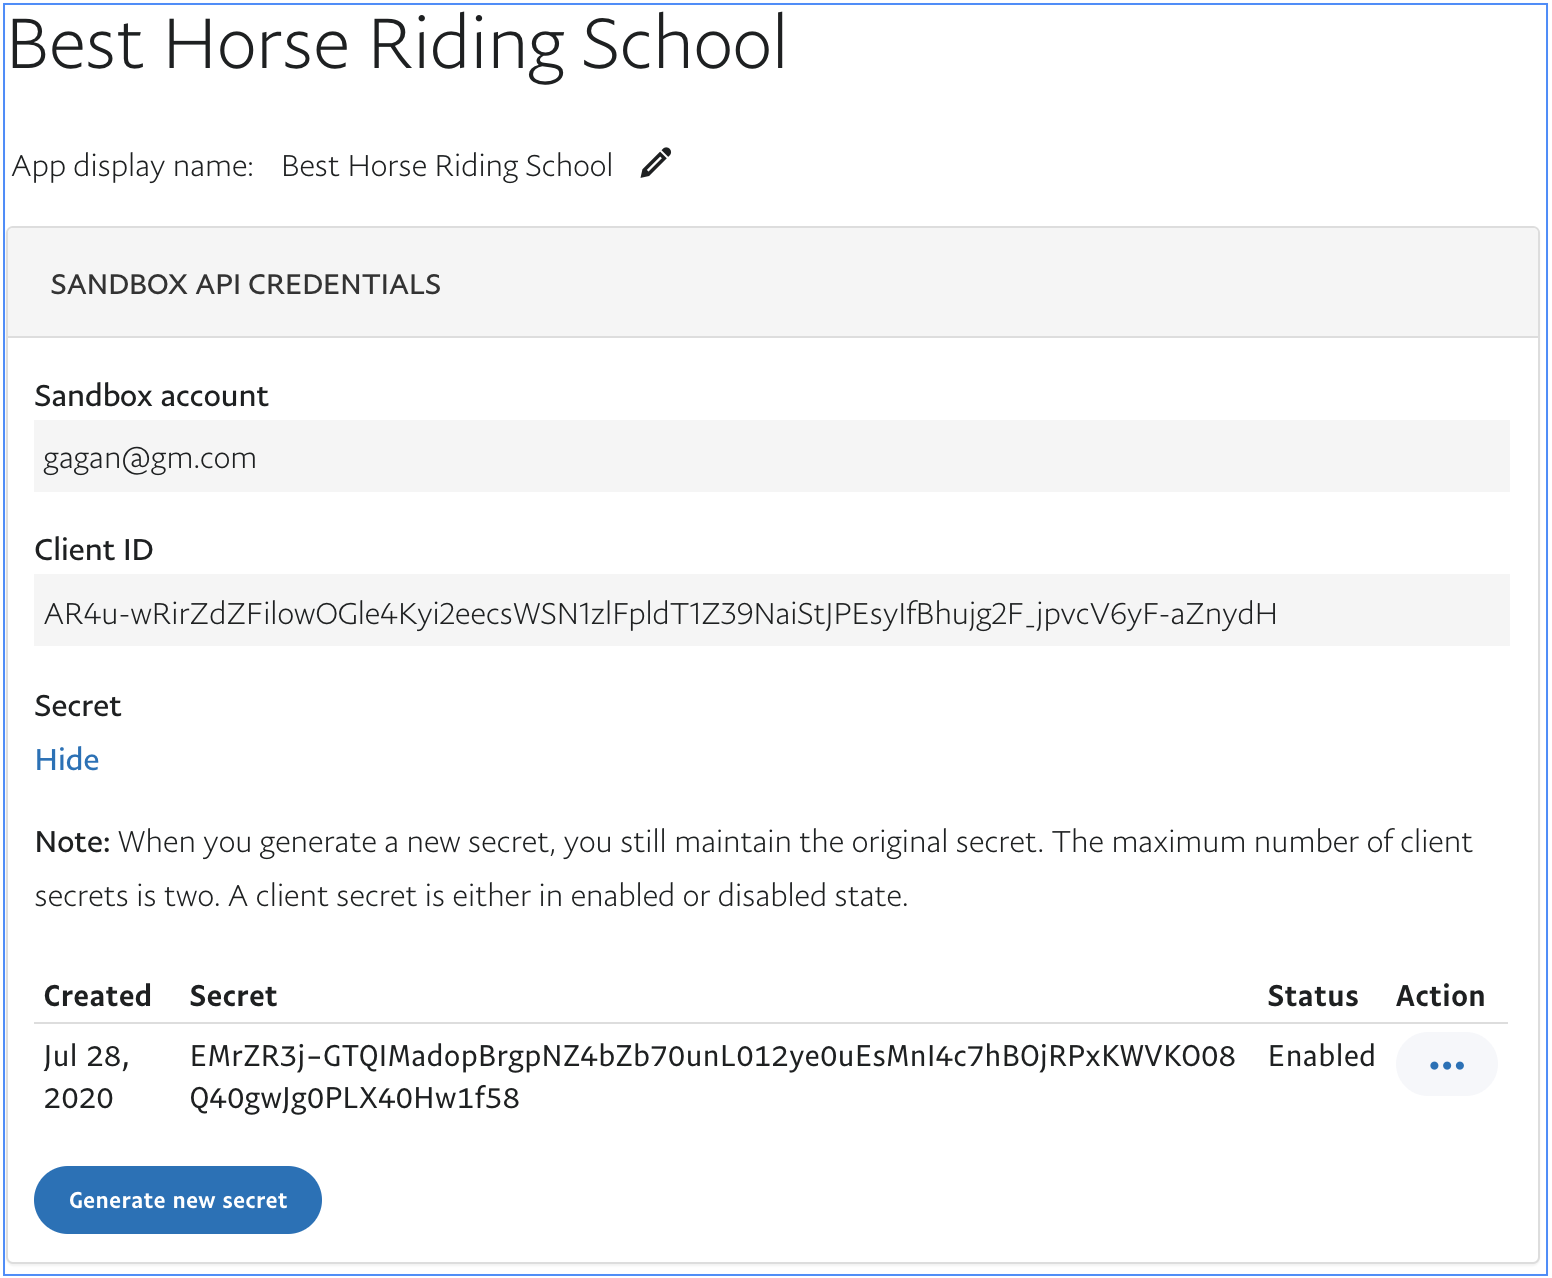The image size is (1552, 1278).
Task: Edit the app display name with pencil icon
Action: 656,163
